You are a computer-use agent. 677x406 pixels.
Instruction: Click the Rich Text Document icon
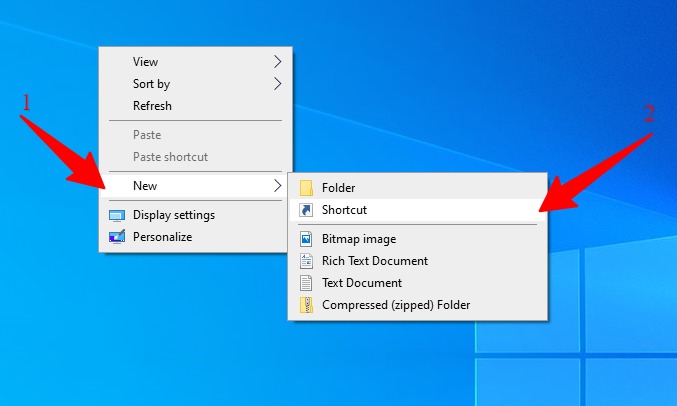(306, 261)
